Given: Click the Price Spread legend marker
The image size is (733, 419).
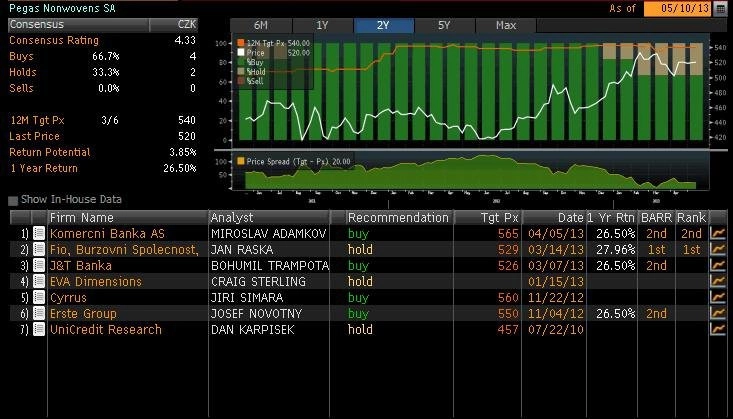Looking at the screenshot, I should coord(240,161).
